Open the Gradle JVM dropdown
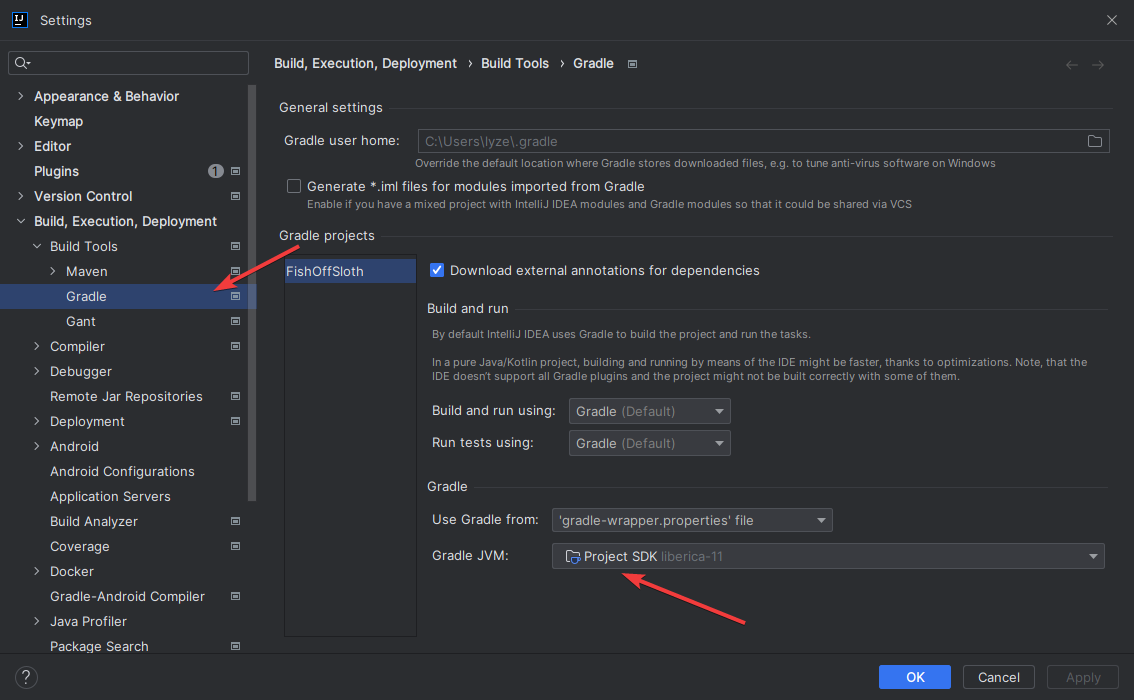The height and width of the screenshot is (700, 1134). 1094,556
